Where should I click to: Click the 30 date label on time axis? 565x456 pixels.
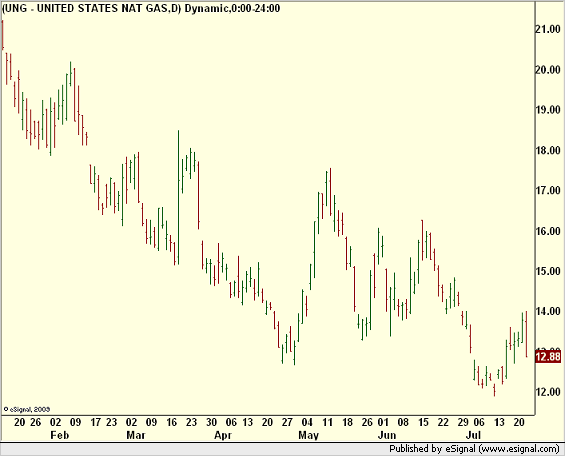tap(212, 422)
